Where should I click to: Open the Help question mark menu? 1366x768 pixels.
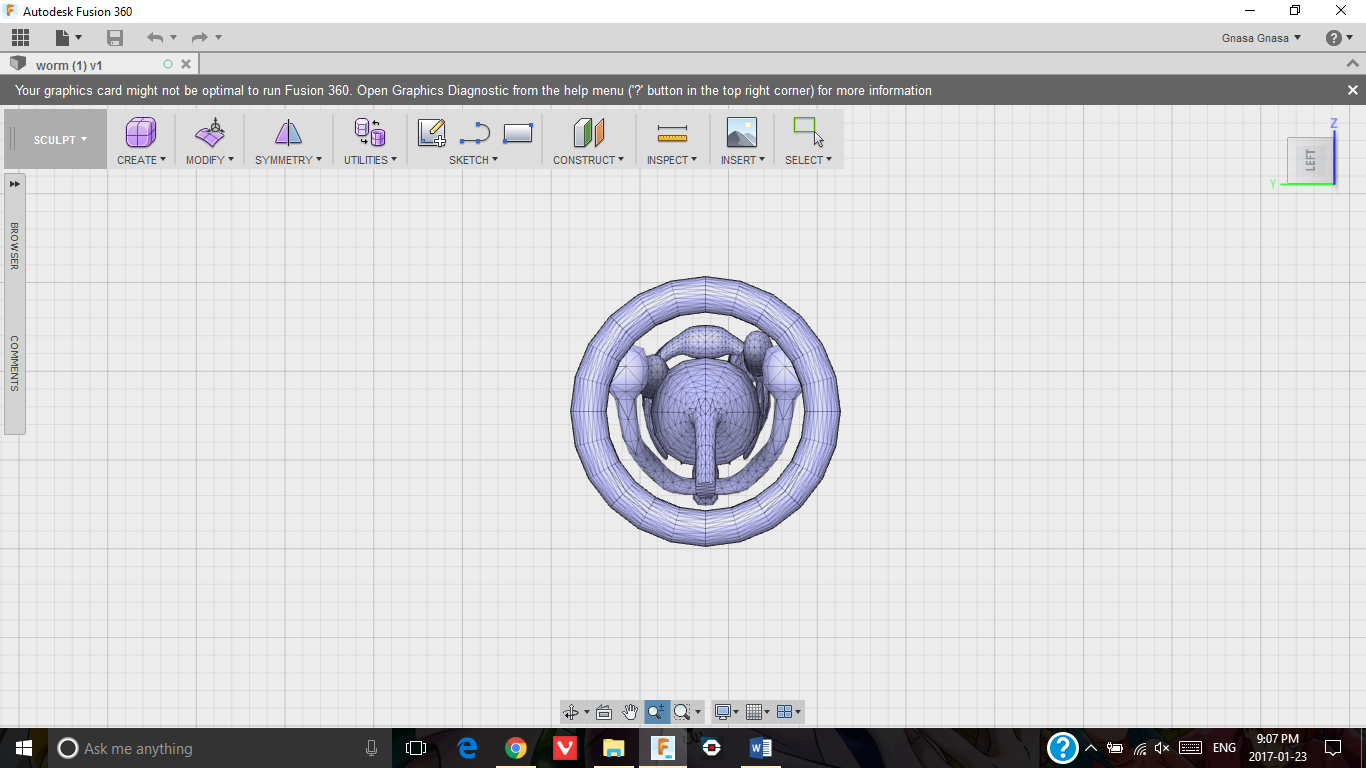pyautogui.click(x=1338, y=38)
